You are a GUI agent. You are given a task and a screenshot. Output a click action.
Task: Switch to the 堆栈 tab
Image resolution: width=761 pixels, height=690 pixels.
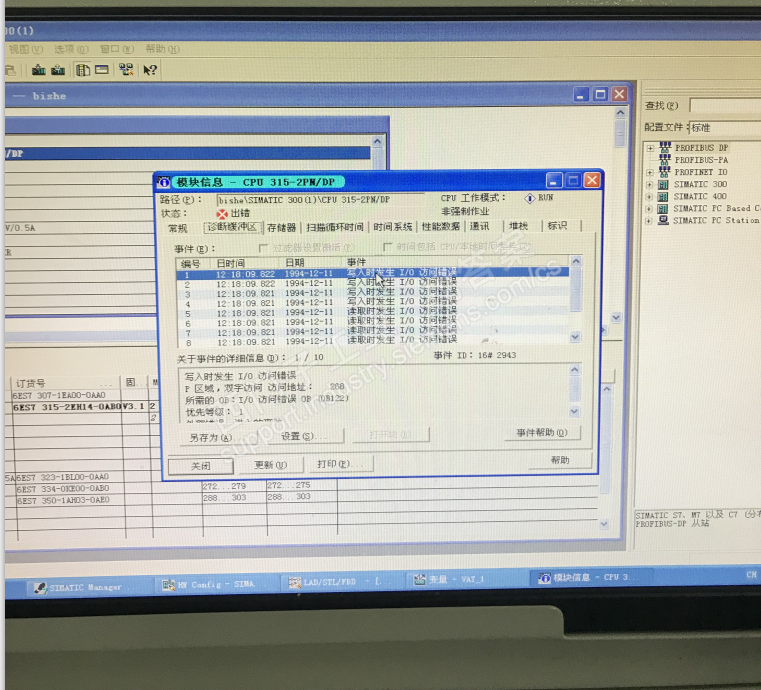pyautogui.click(x=518, y=226)
